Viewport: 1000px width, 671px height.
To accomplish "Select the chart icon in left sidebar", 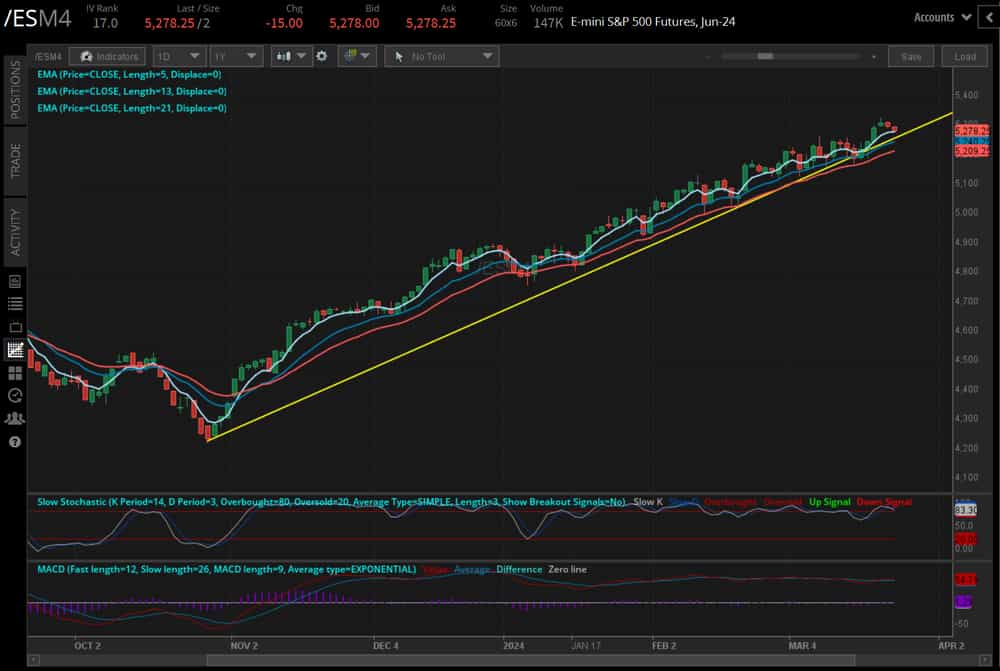I will (x=14, y=350).
